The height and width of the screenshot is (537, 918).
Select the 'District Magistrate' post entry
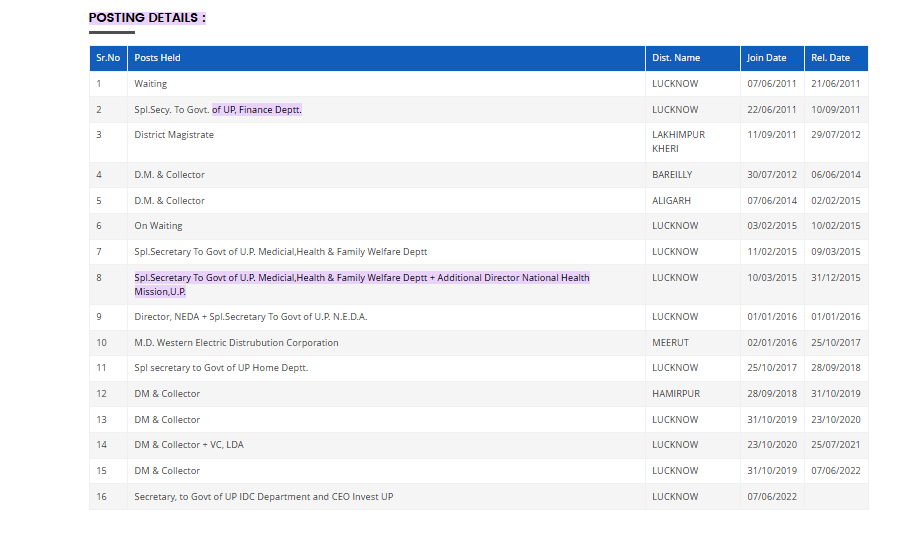point(174,135)
